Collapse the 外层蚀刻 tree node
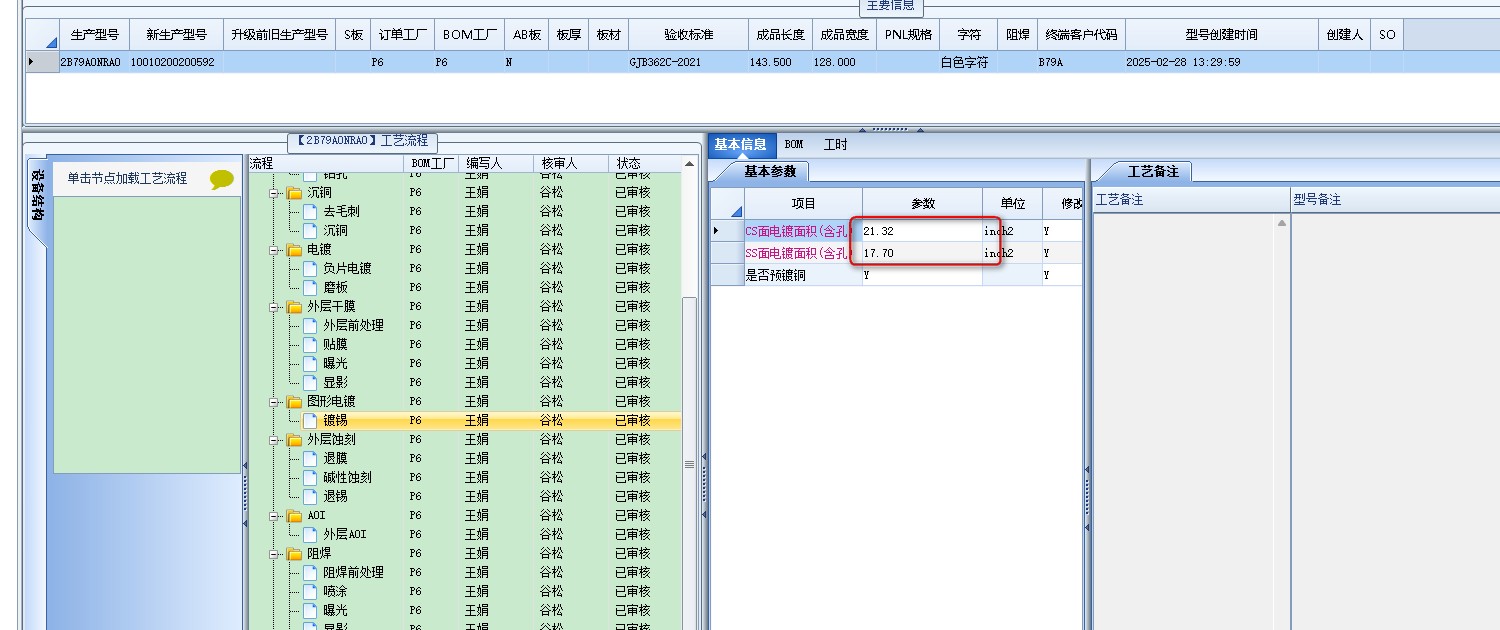Image resolution: width=1500 pixels, height=630 pixels. pos(274,440)
